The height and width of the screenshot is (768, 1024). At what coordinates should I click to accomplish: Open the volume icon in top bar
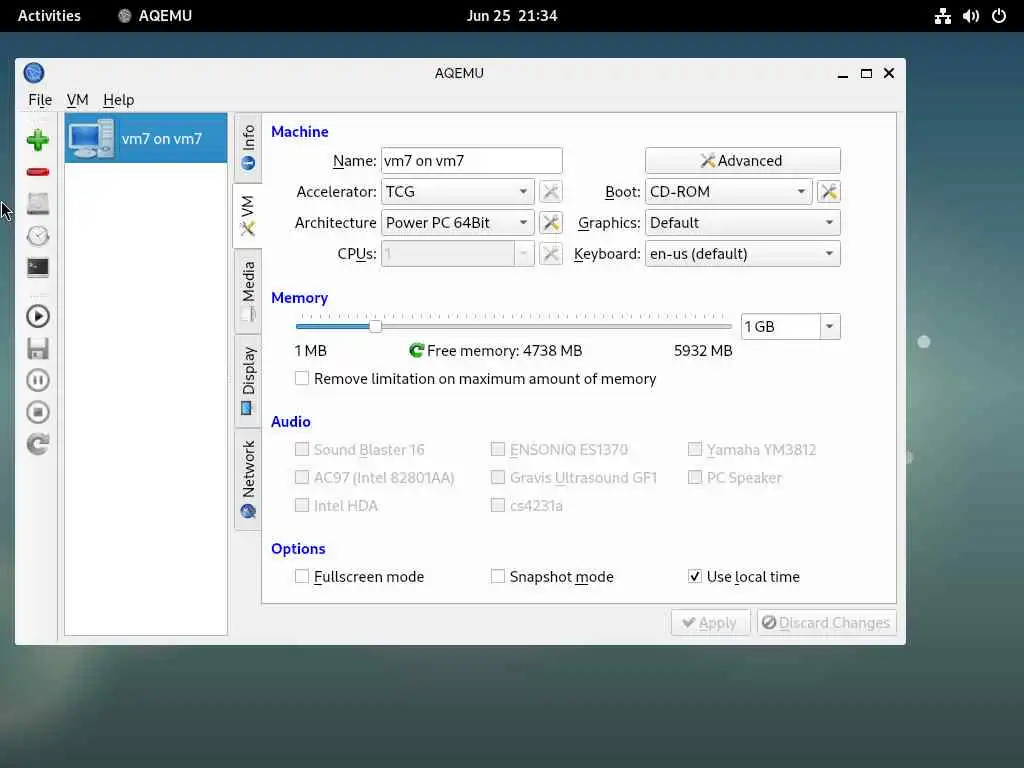click(x=970, y=16)
